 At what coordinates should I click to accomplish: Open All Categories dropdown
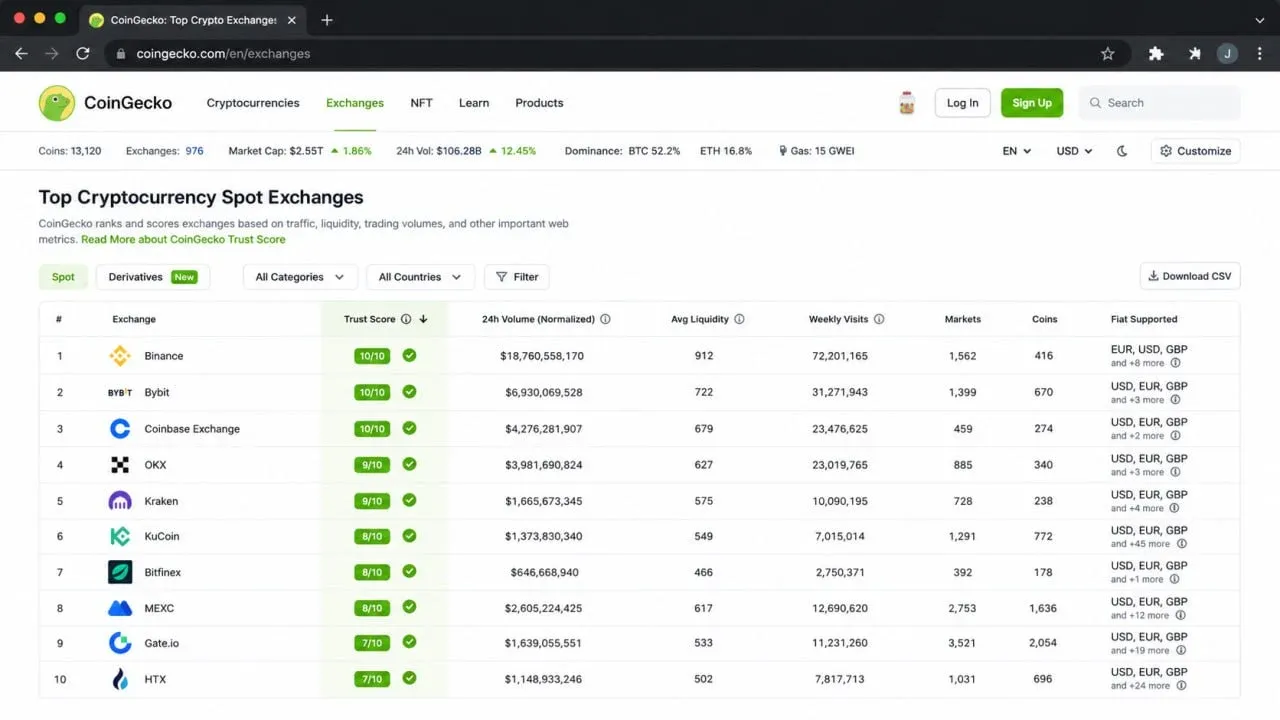pyautogui.click(x=300, y=277)
